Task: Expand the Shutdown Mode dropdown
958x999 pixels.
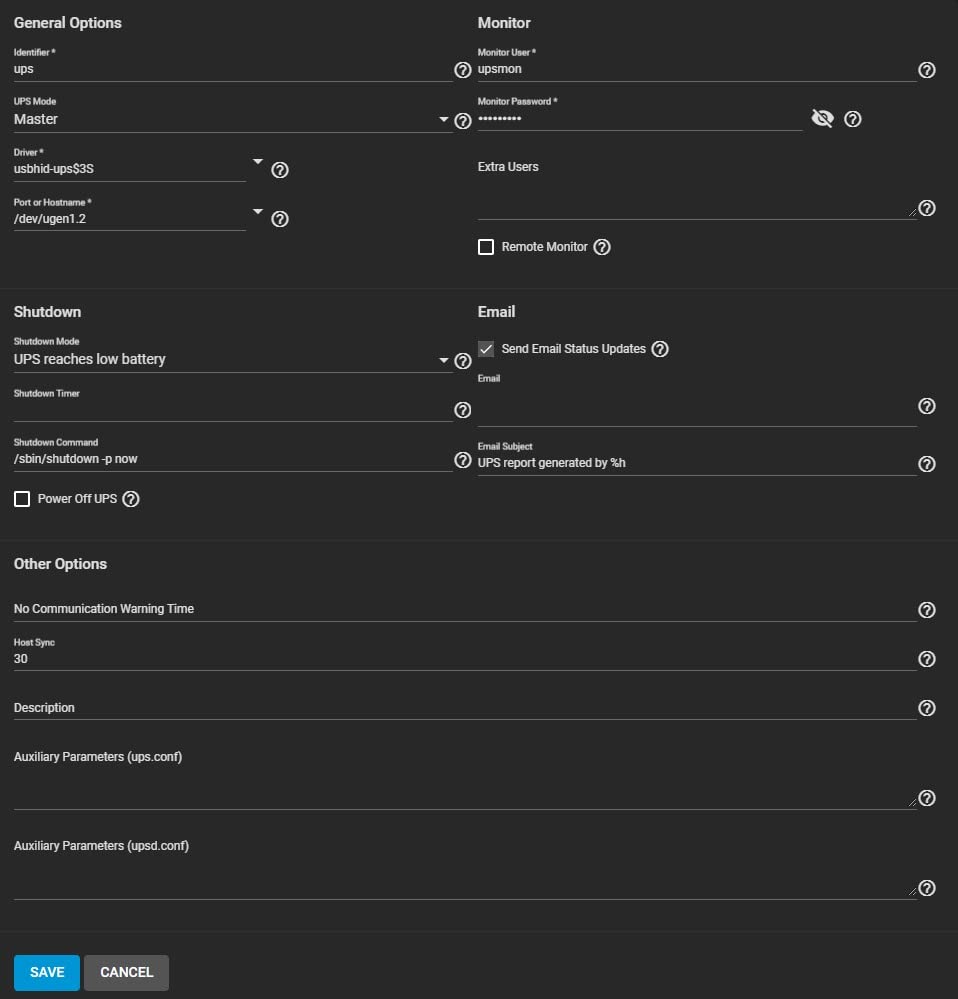Action: point(444,360)
